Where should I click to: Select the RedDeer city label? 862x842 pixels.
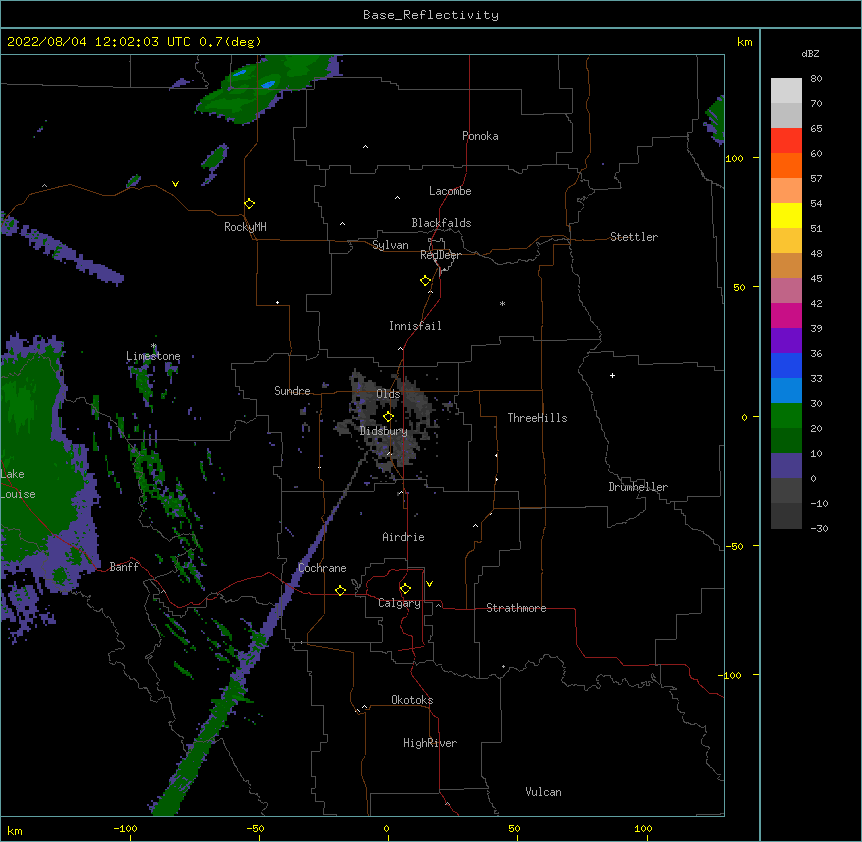coord(440,255)
